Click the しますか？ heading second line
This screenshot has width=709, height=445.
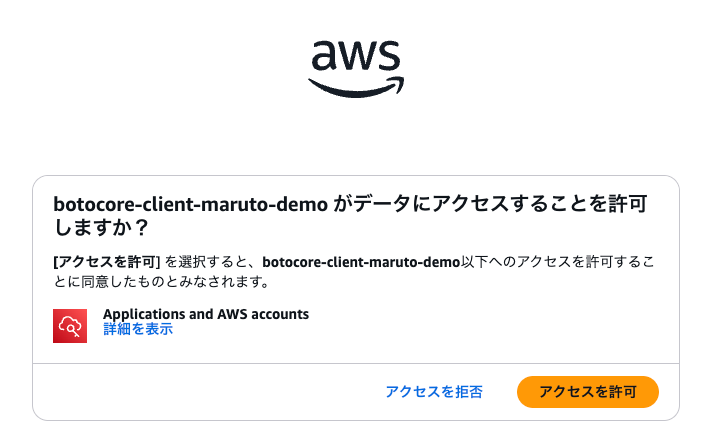(101, 227)
